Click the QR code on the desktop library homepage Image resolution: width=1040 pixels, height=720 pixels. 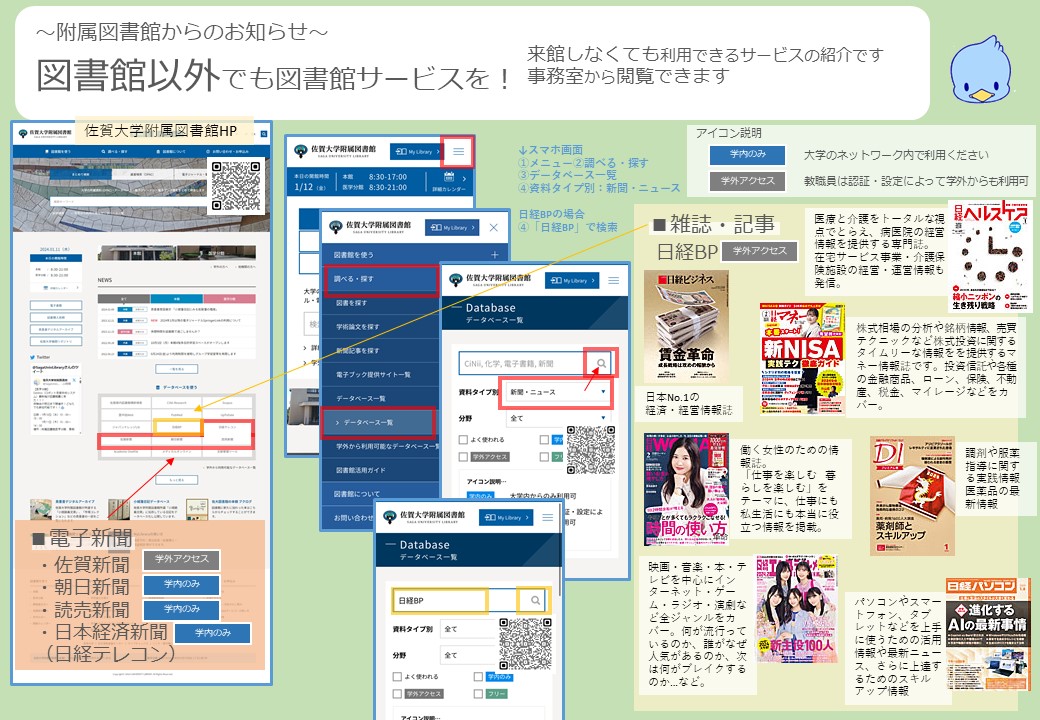tap(235, 185)
